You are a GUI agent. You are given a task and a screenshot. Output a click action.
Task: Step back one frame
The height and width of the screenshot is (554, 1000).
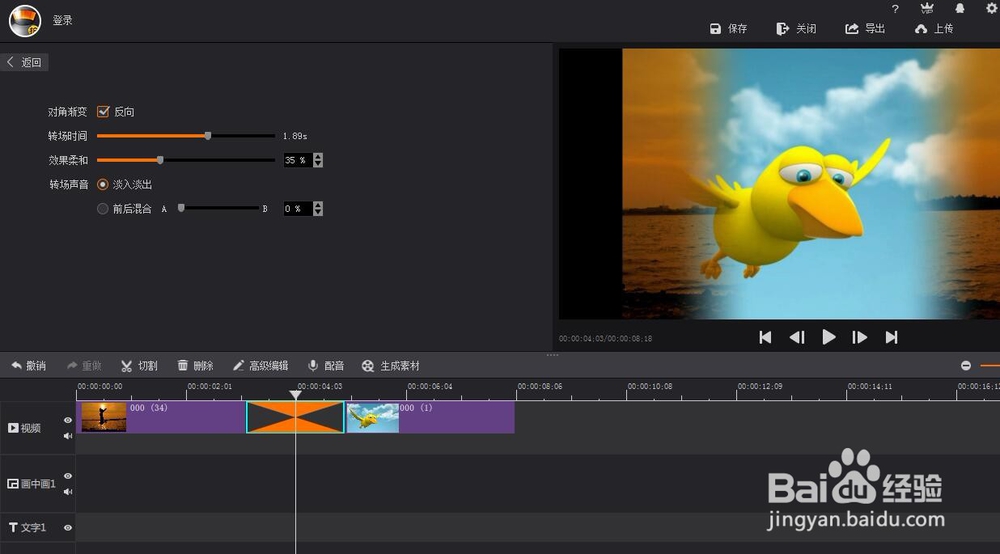tap(797, 337)
